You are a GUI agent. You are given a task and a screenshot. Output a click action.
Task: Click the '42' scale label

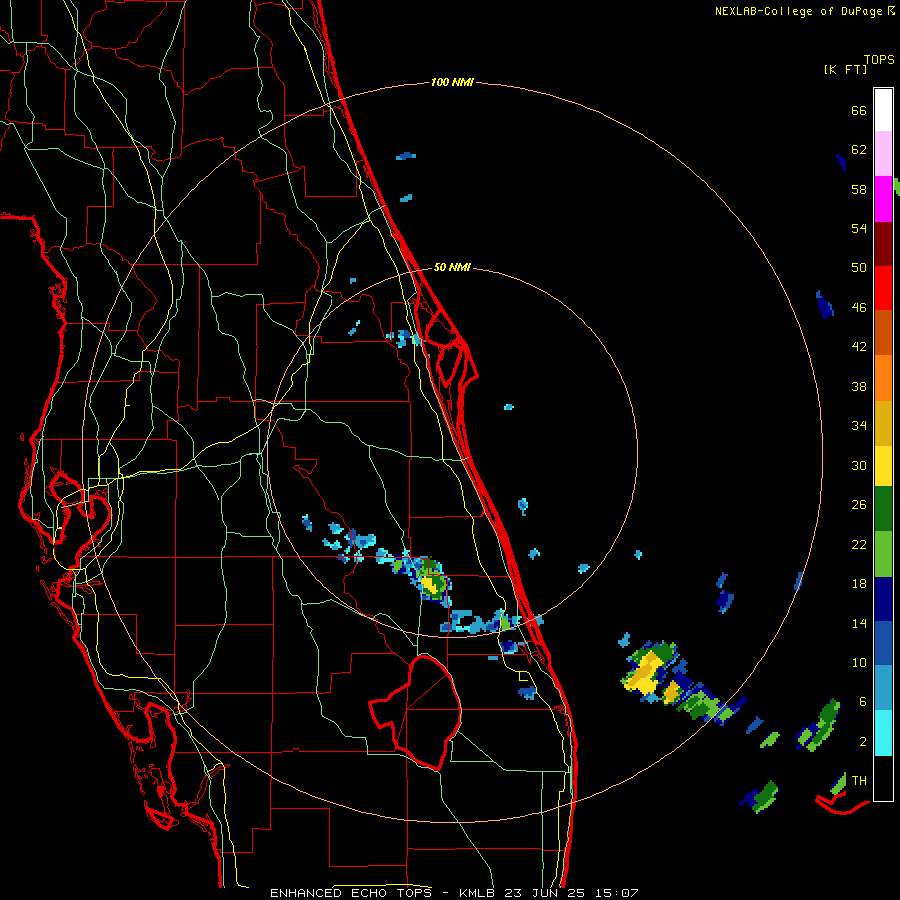(859, 347)
